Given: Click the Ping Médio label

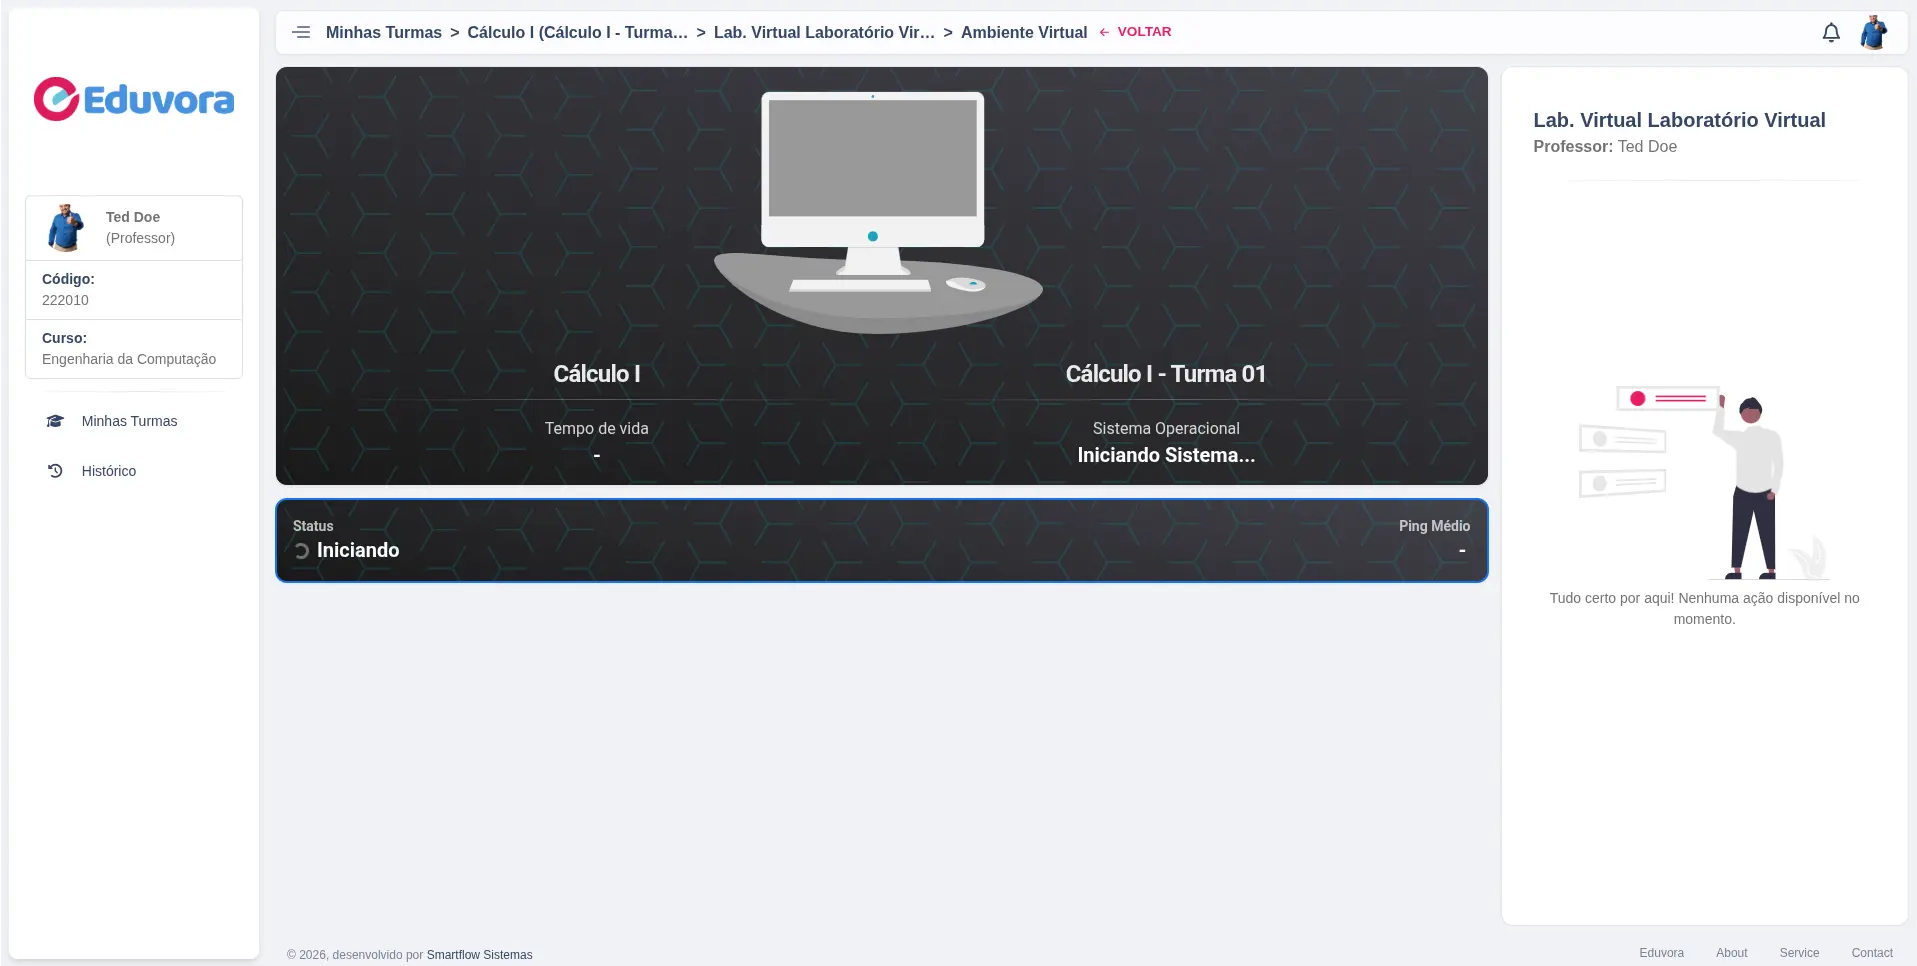Looking at the screenshot, I should [1434, 526].
